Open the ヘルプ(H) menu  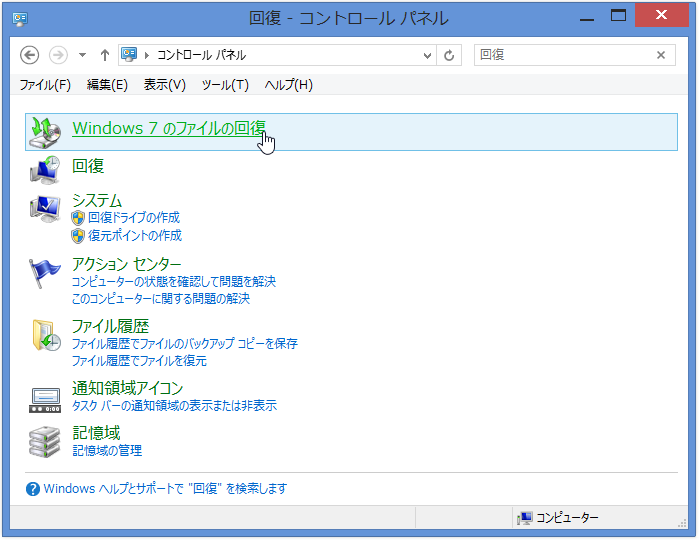(x=288, y=85)
